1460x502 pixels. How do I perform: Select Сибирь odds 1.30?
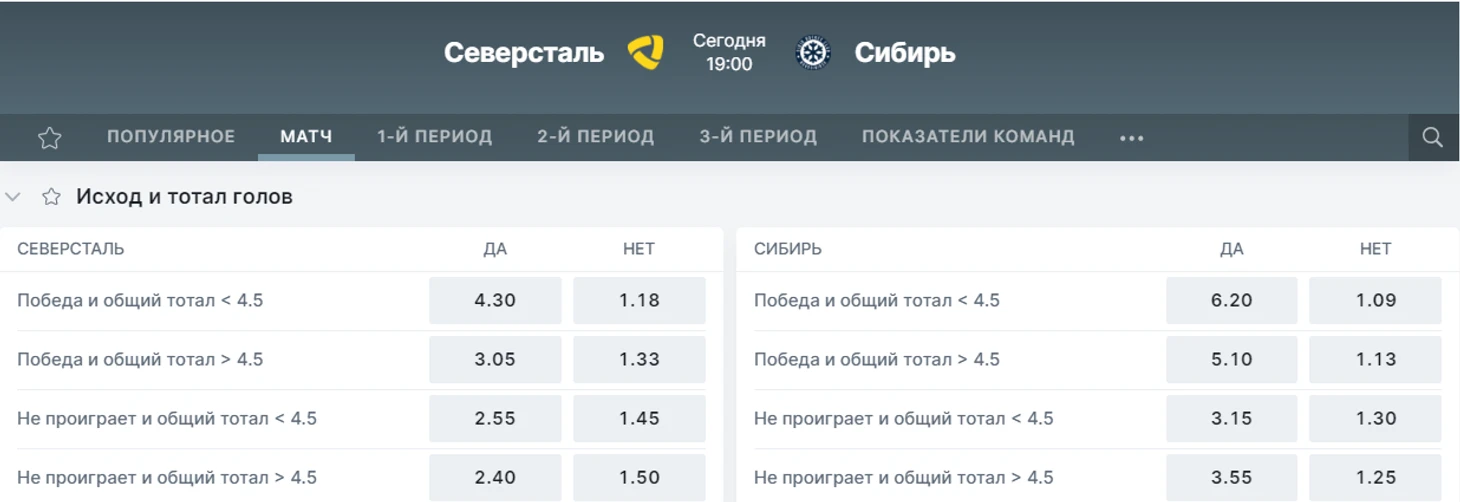(1375, 418)
